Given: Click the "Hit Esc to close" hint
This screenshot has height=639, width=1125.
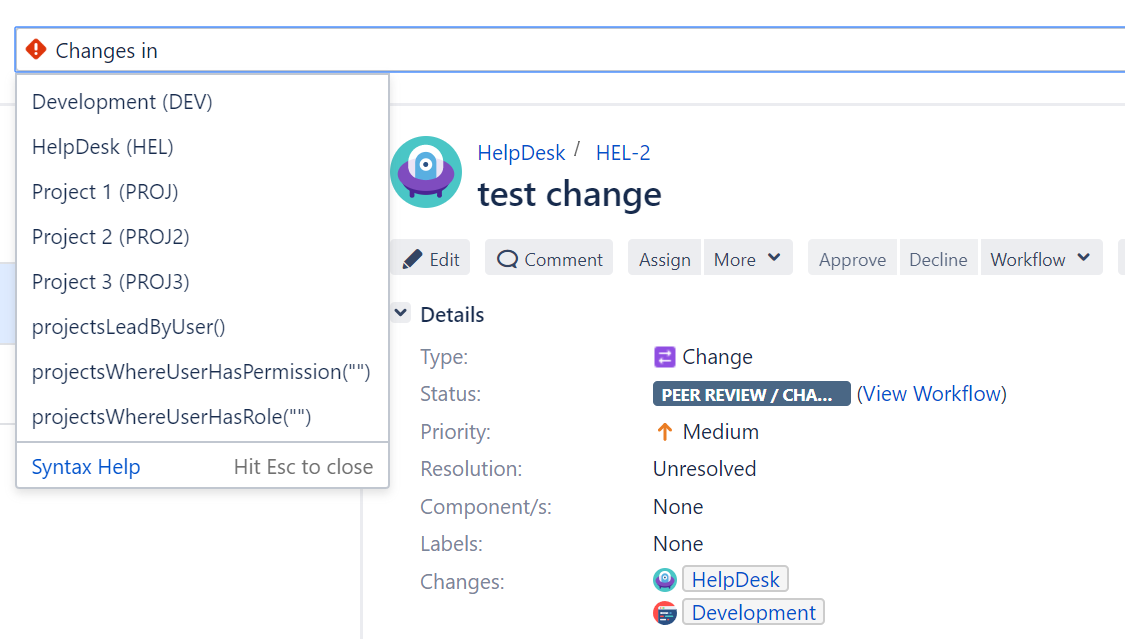Looking at the screenshot, I should pos(303,467).
